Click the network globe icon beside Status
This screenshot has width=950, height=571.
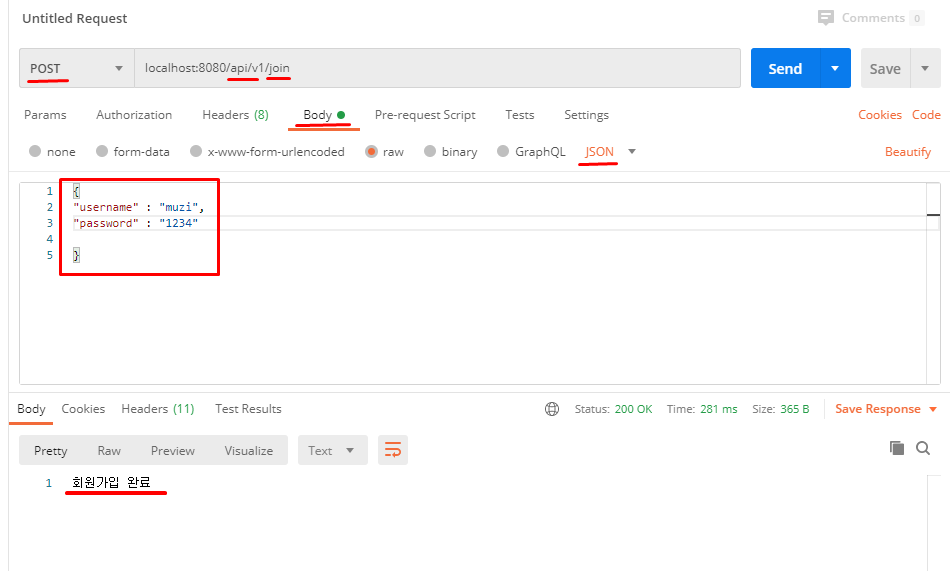[552, 409]
